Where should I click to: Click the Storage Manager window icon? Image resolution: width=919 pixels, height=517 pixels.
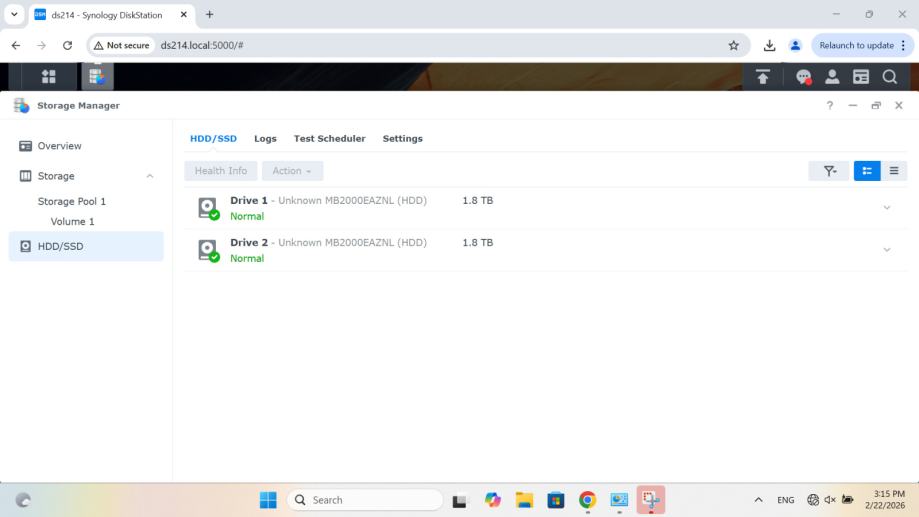22,106
